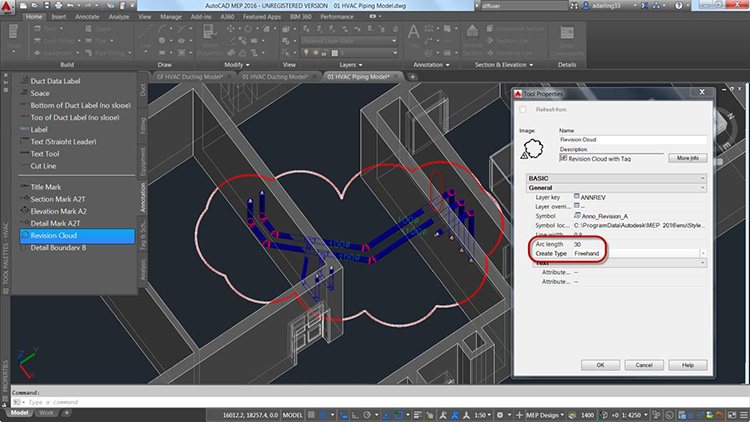The image size is (750, 422).
Task: Switch to the Insert ribbon tab
Action: click(x=59, y=17)
